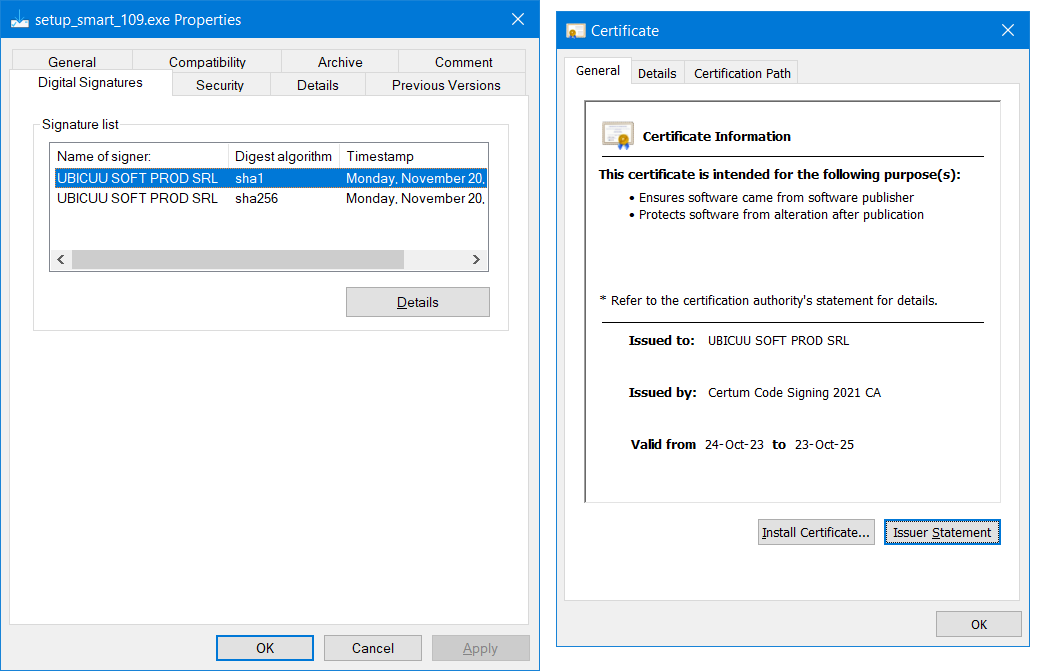Click OK in the Certificate window

pos(978,624)
